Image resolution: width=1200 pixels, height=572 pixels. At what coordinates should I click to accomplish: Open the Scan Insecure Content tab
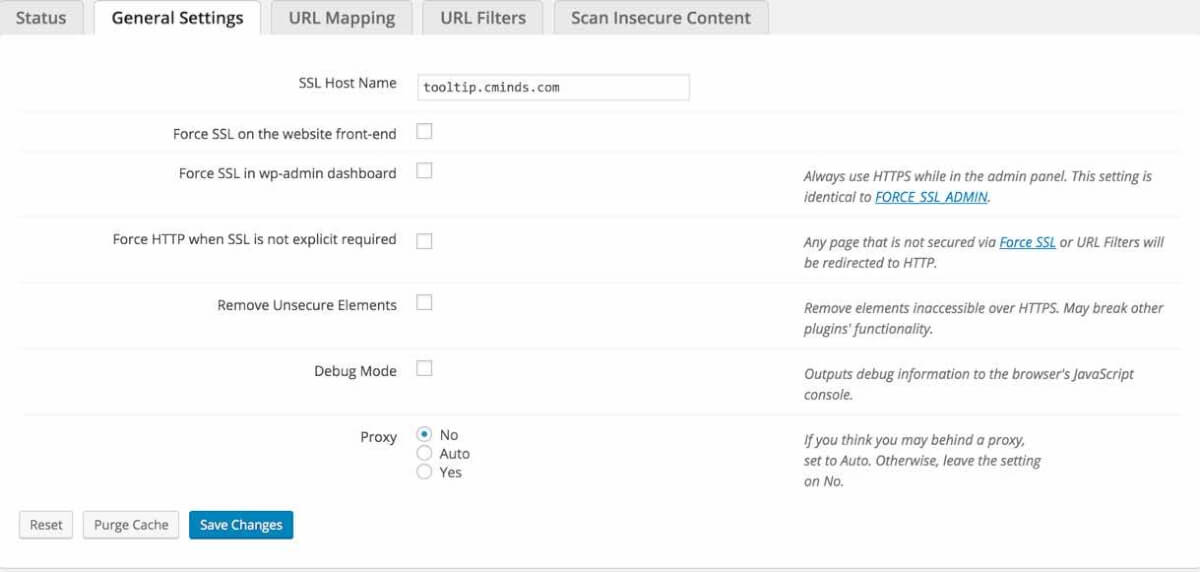[660, 18]
